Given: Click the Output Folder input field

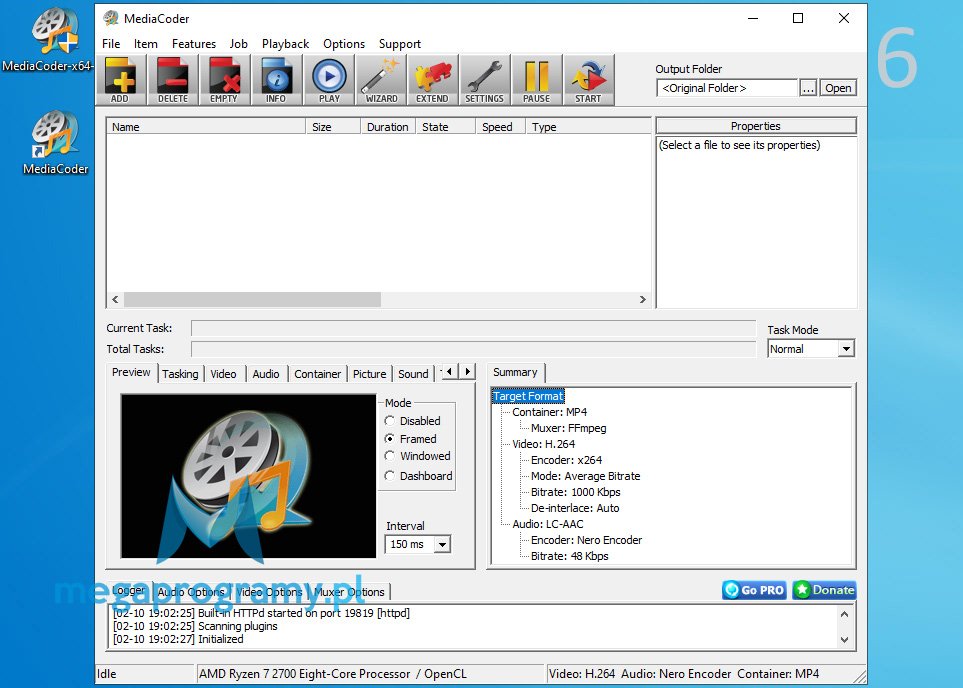Looking at the screenshot, I should point(727,88).
